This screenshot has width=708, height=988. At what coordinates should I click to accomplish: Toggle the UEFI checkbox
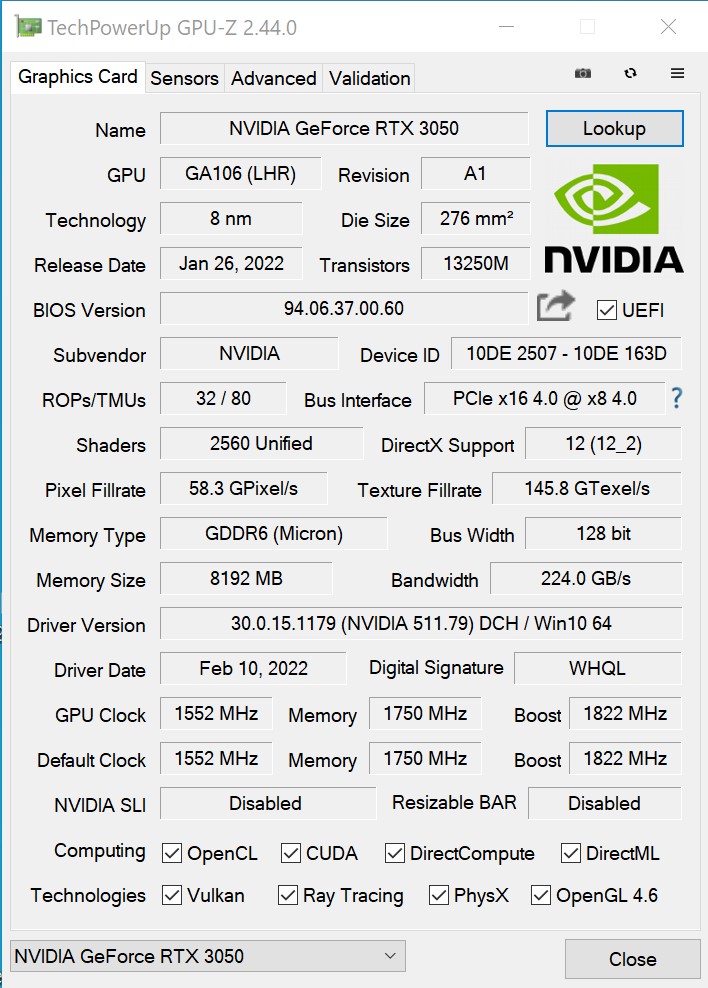[606, 310]
